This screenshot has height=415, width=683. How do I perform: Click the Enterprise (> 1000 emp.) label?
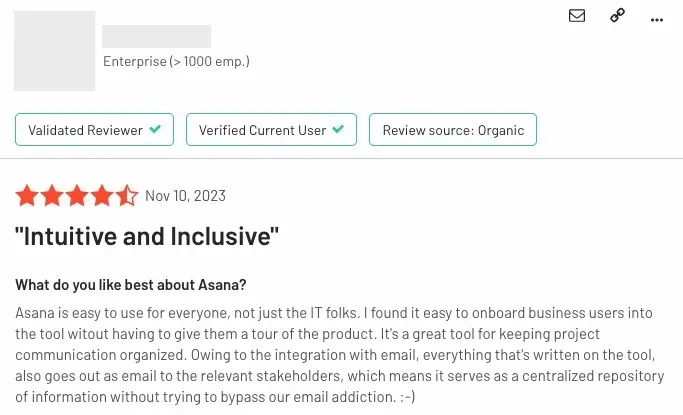176,61
